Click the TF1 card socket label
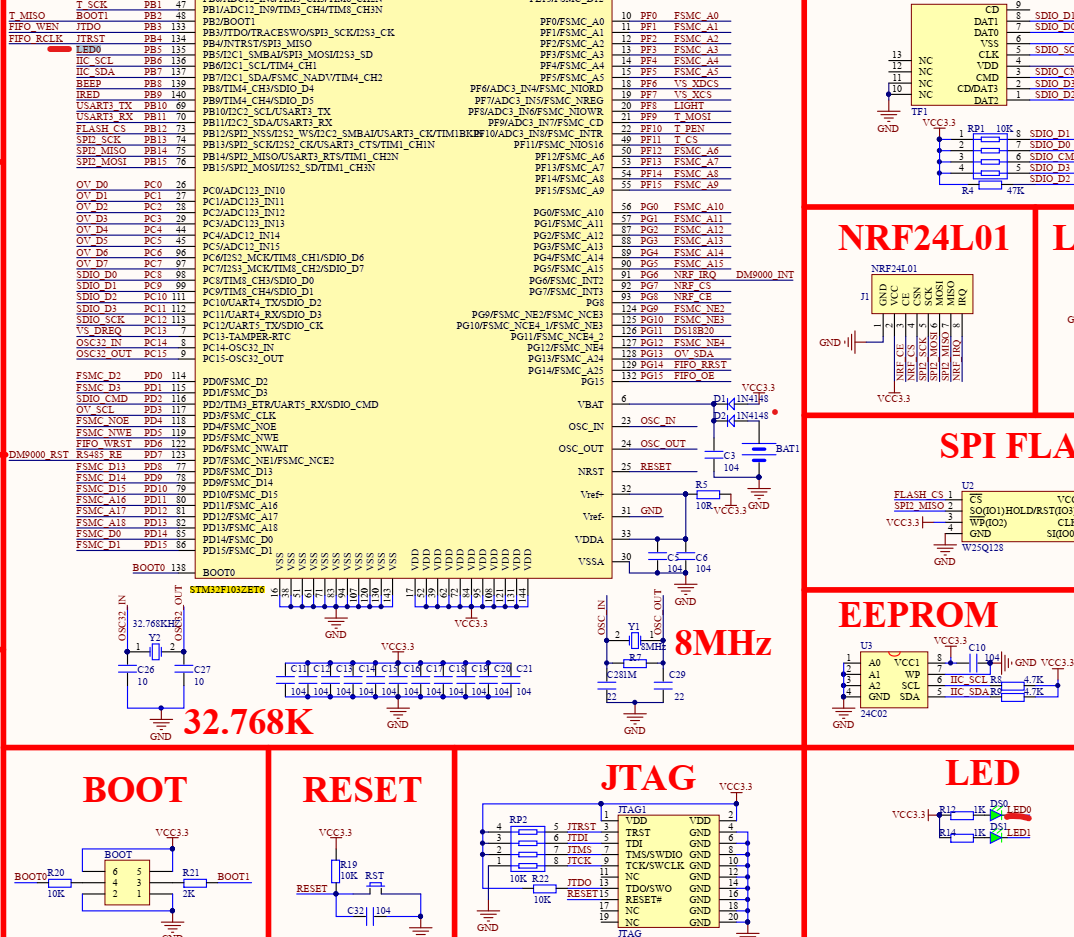Screen dimensions: 1074x937 (x=919, y=111)
